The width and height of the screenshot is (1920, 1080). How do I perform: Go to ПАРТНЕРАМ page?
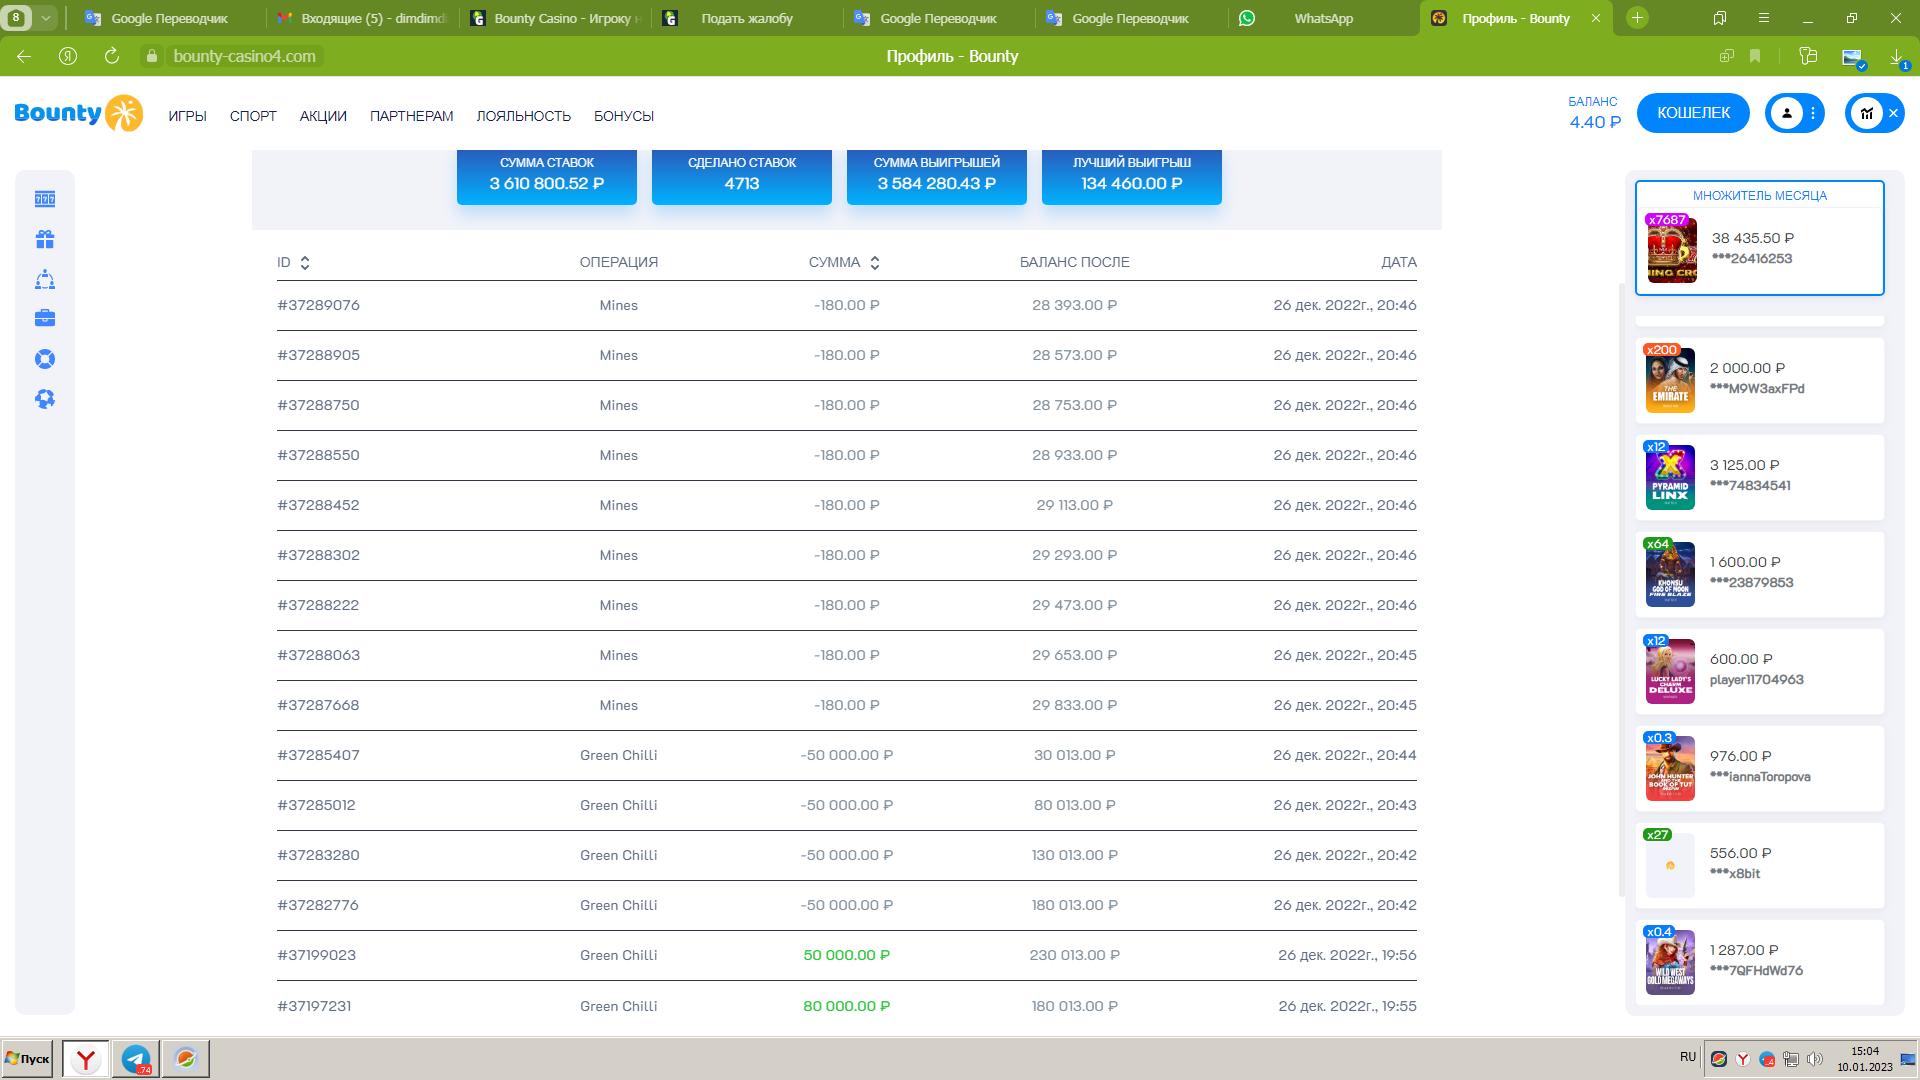[412, 116]
